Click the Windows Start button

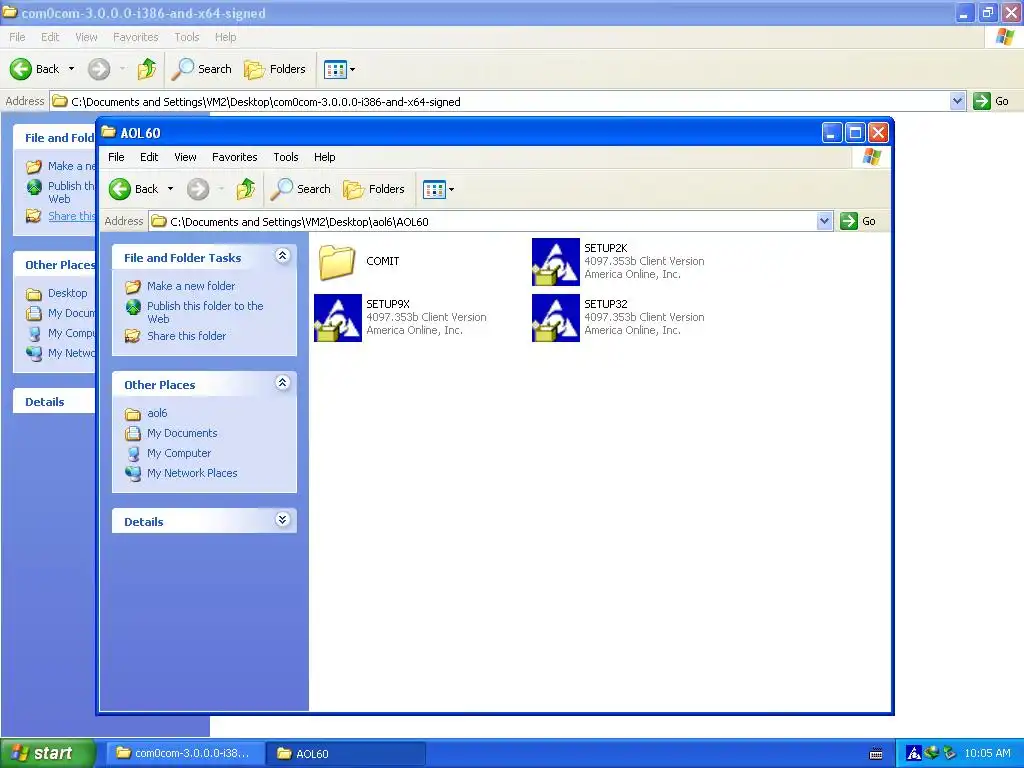(48, 753)
